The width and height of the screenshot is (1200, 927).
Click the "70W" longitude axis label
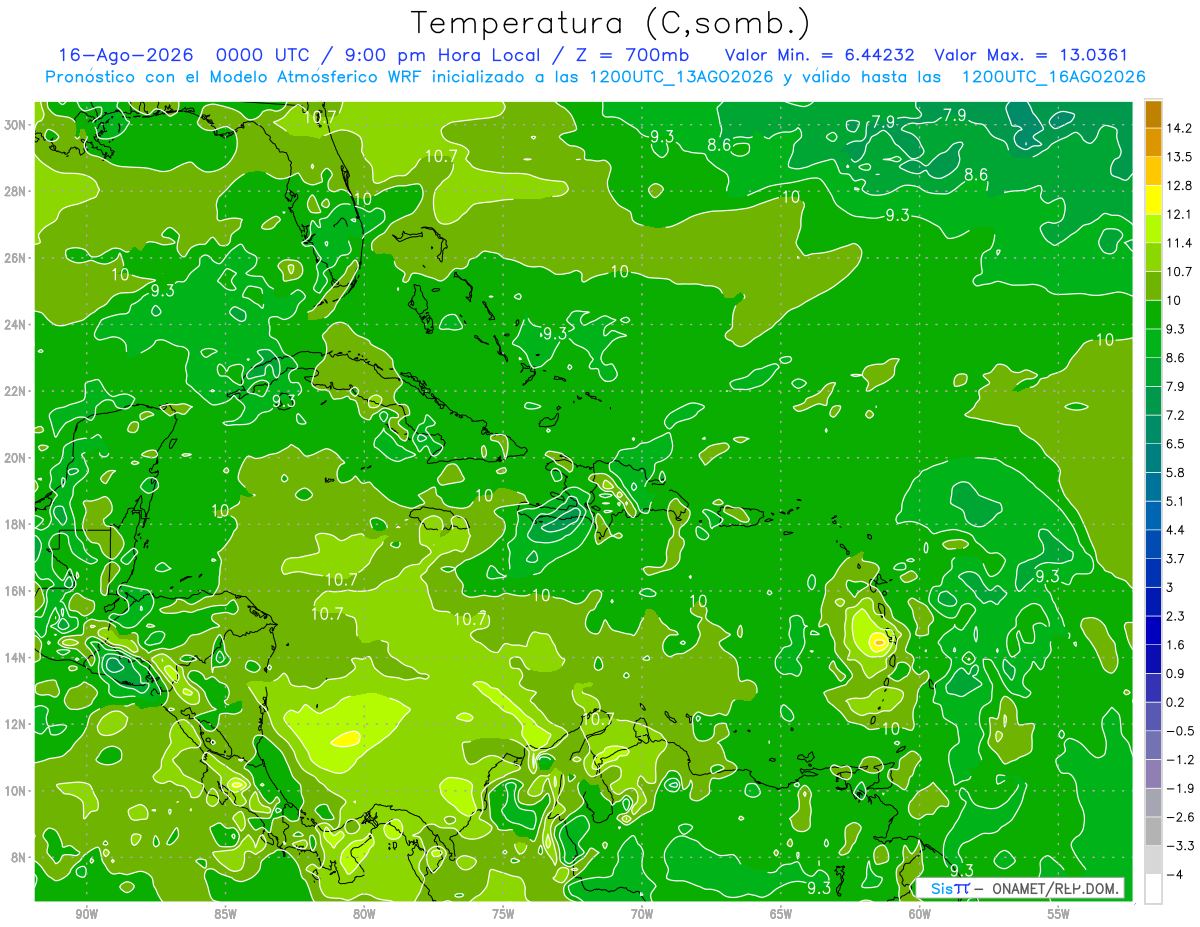(642, 915)
